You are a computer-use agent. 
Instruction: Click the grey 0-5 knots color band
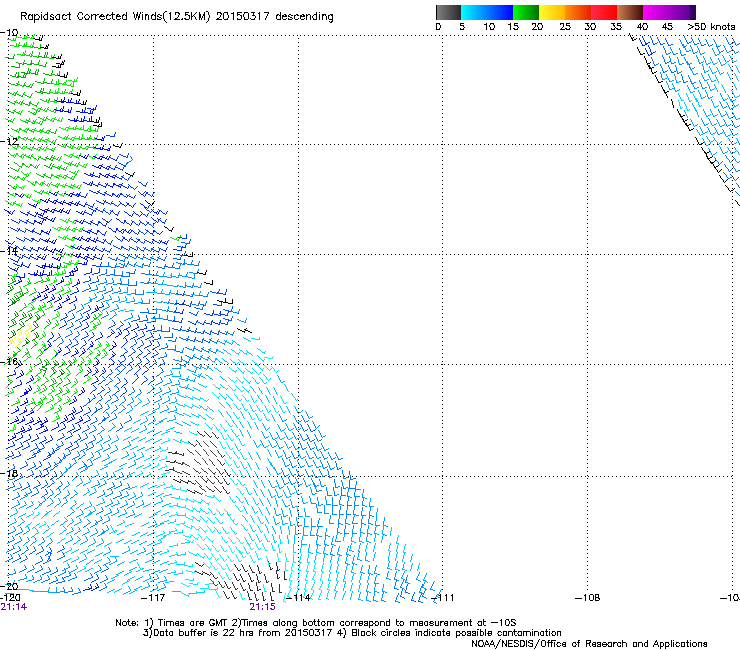pos(448,12)
